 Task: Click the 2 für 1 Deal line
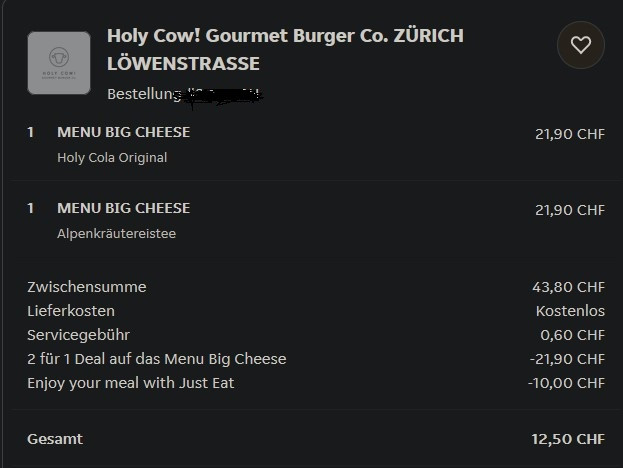pyautogui.click(x=157, y=359)
